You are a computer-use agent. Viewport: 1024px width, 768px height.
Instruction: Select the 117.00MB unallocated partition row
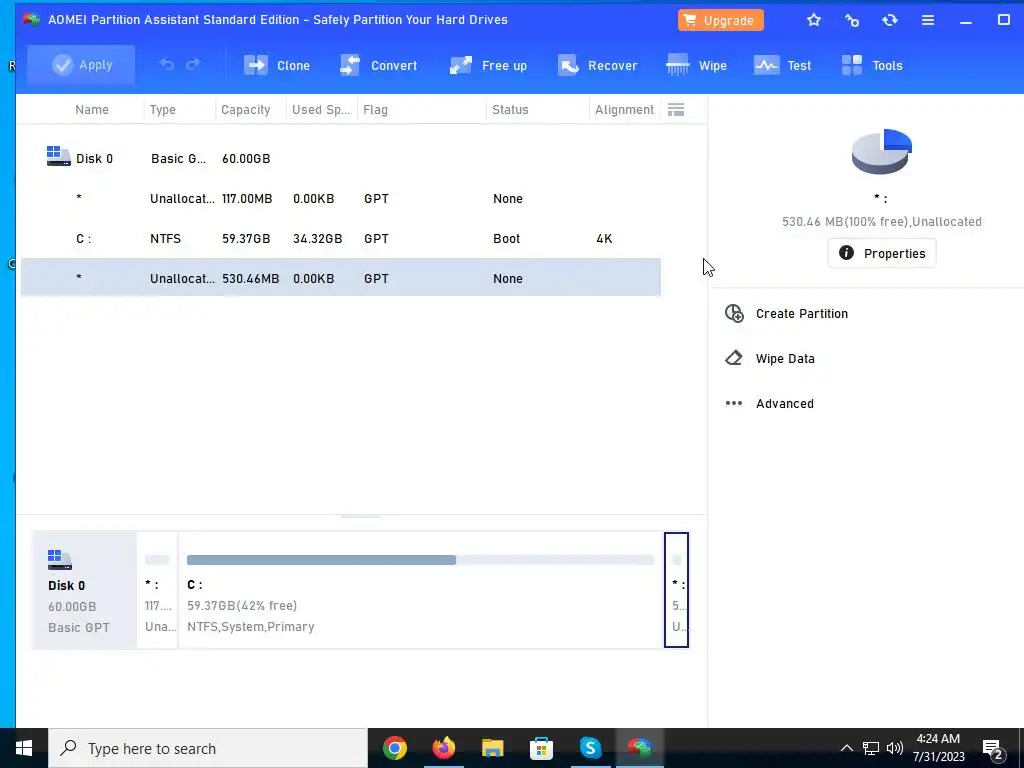pos(341,199)
